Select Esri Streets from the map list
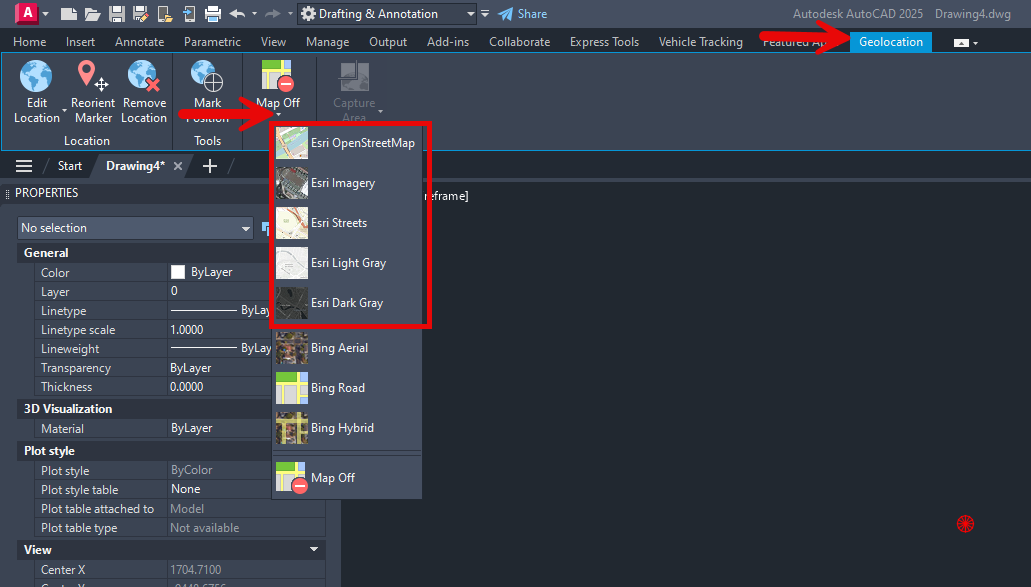 click(x=347, y=223)
